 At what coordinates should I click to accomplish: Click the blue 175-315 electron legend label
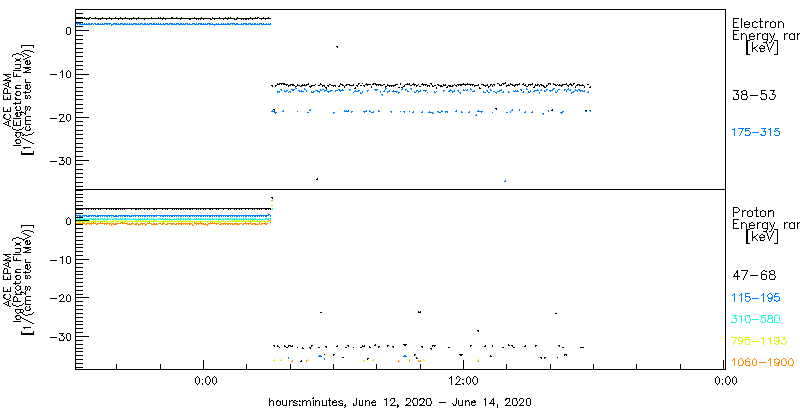[756, 133]
